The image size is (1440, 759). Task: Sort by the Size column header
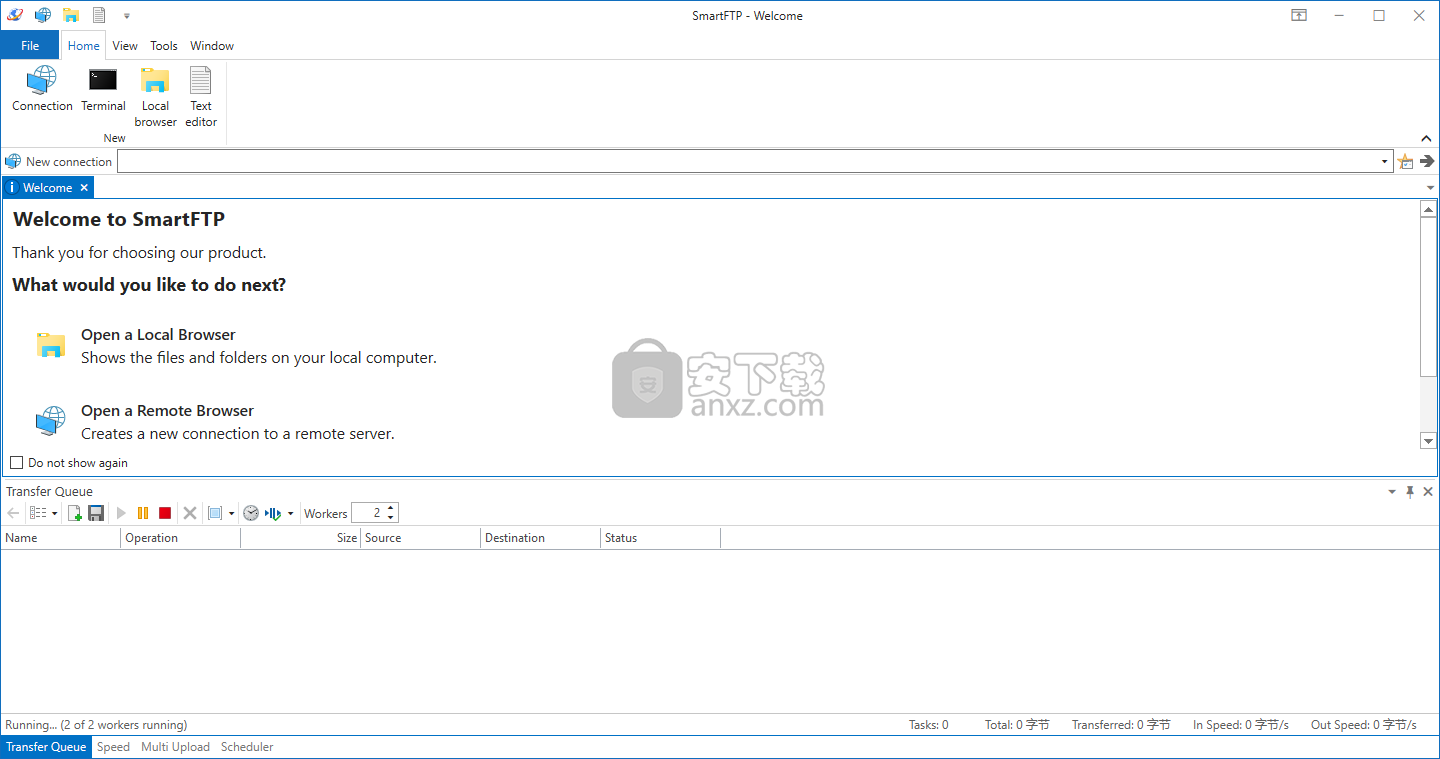pyautogui.click(x=300, y=537)
